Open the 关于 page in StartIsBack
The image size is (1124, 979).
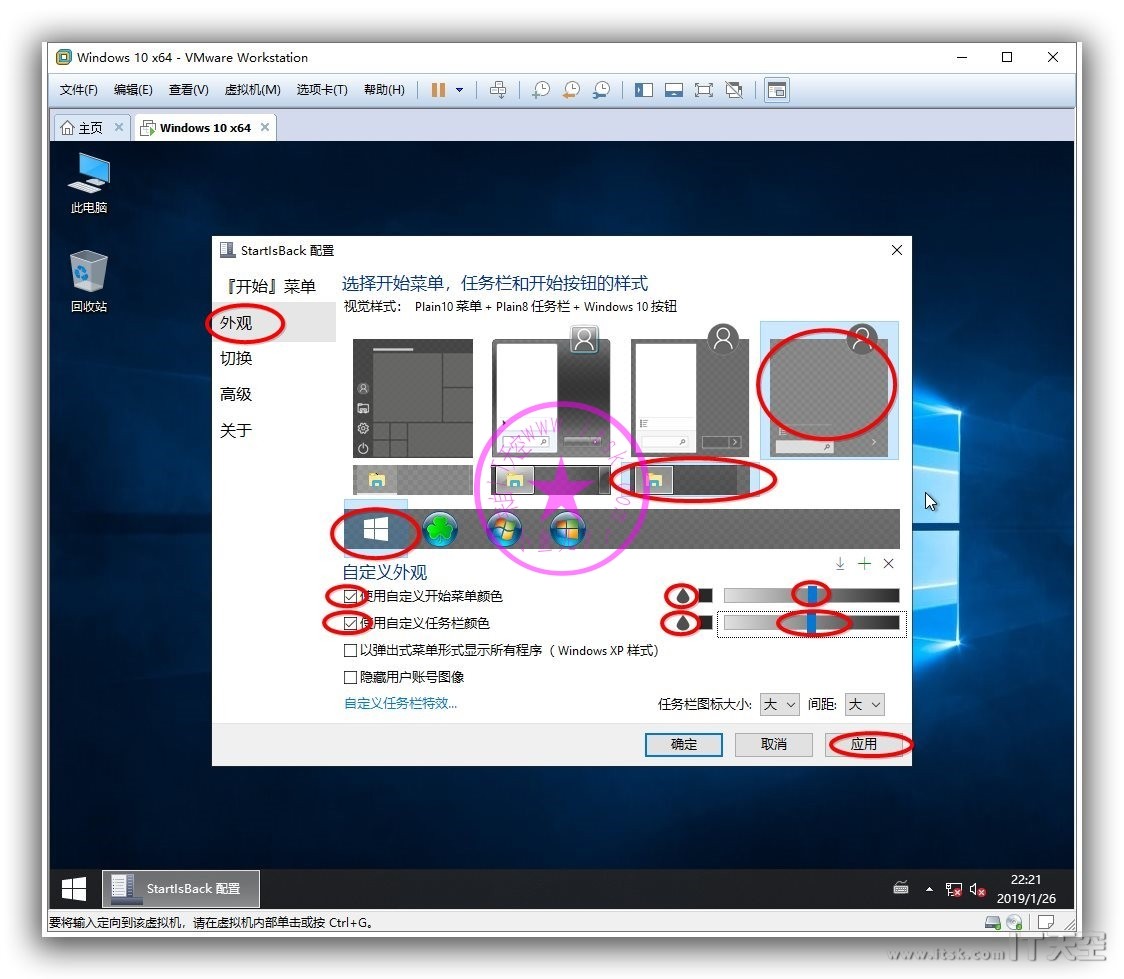(x=274, y=430)
